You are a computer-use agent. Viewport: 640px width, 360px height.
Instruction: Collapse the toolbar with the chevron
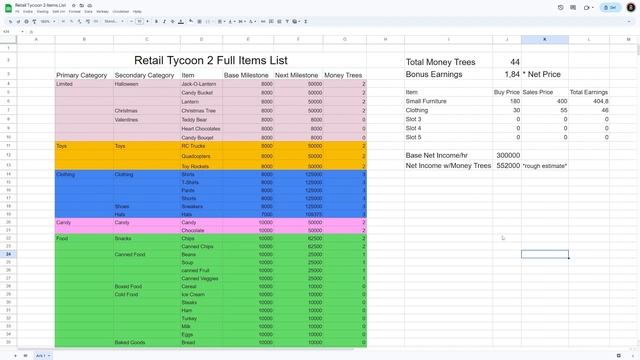click(629, 21)
